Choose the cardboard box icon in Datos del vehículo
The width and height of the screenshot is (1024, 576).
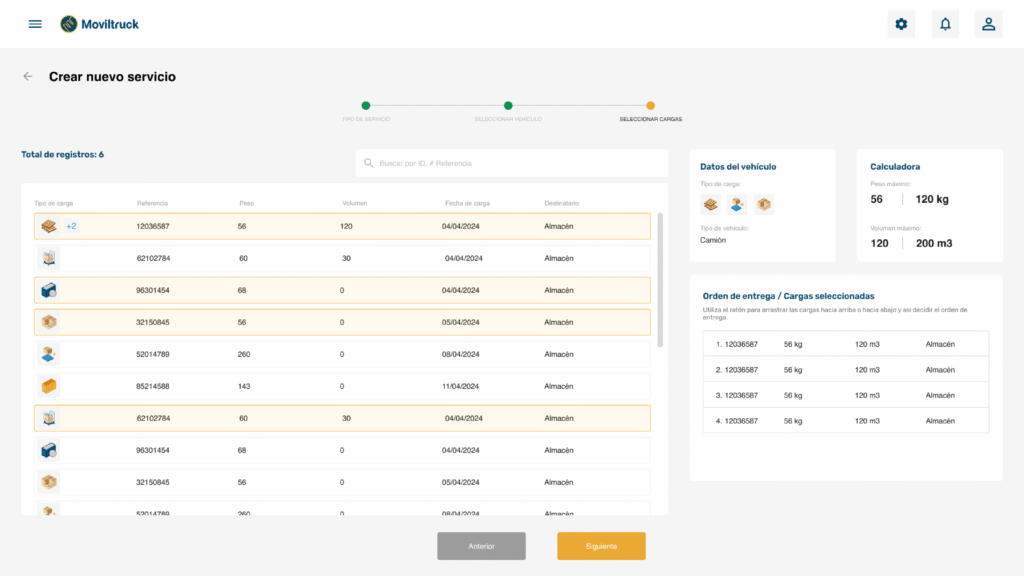pos(763,205)
